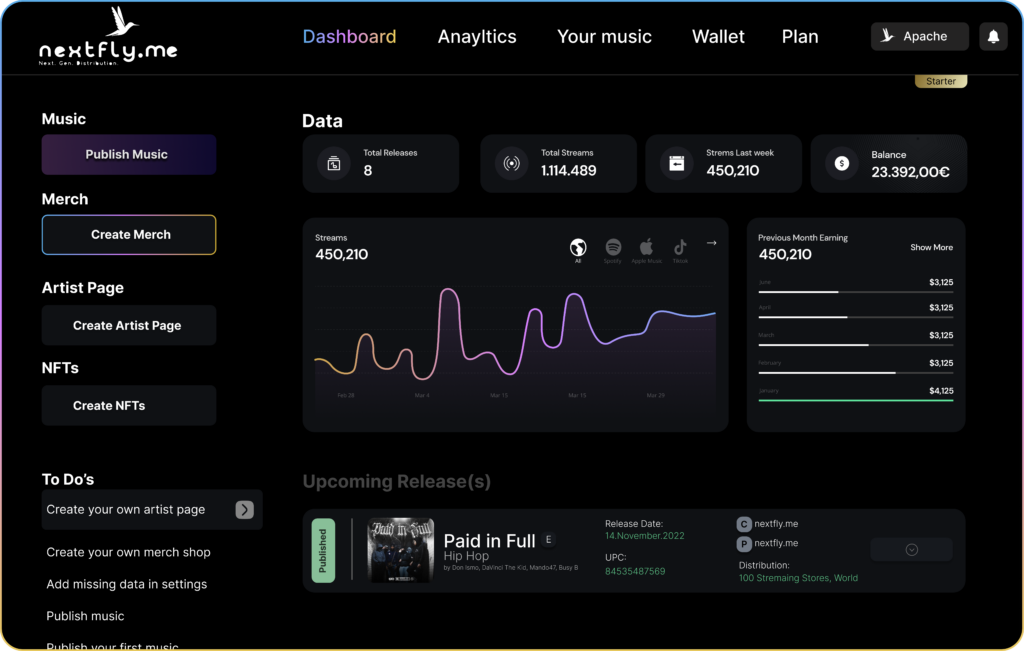Click the release date 14.November.2022
The height and width of the screenshot is (651, 1024).
click(x=645, y=536)
